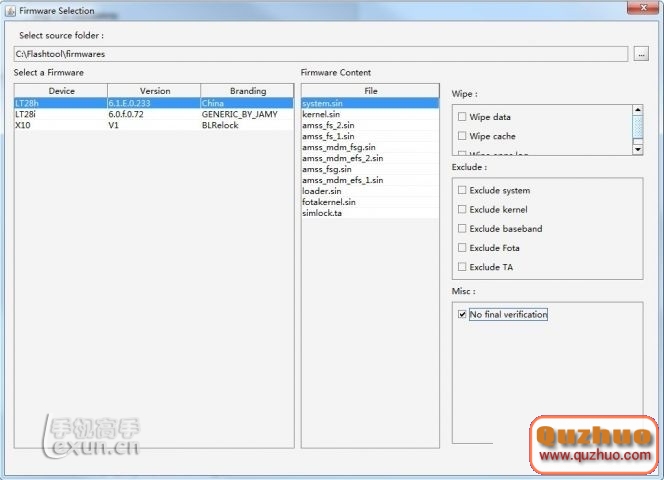Edit the source folder path field
664x480 pixels.
tap(321, 54)
